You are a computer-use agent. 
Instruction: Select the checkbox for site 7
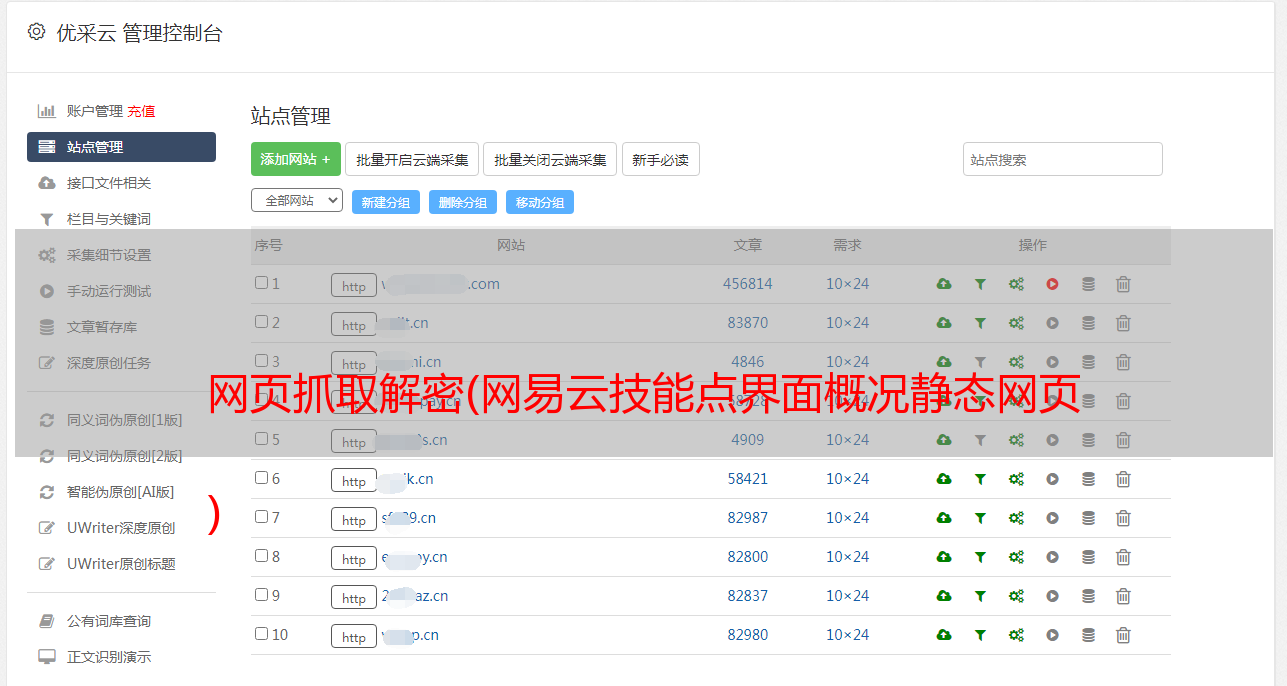coord(261,517)
